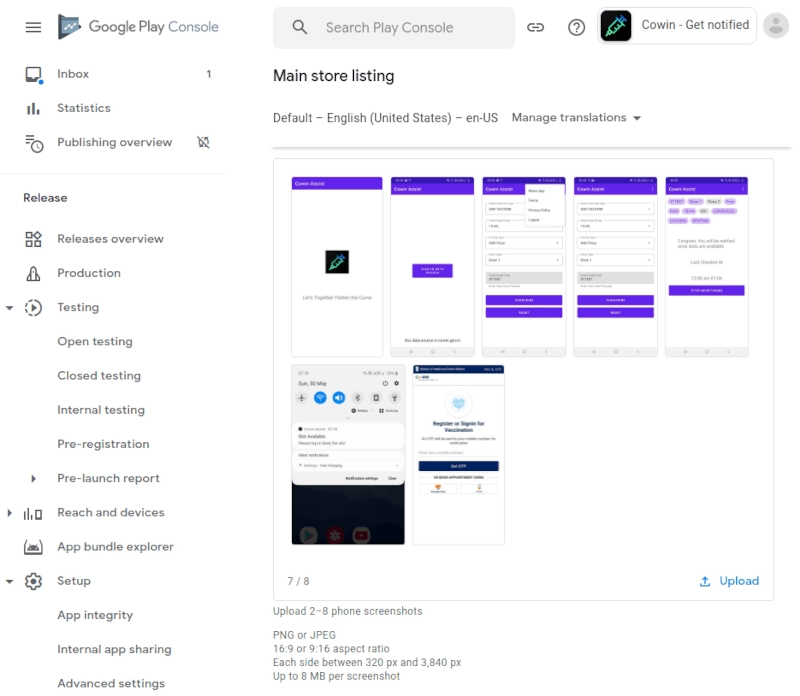Navigate to Closed testing

(x=99, y=376)
